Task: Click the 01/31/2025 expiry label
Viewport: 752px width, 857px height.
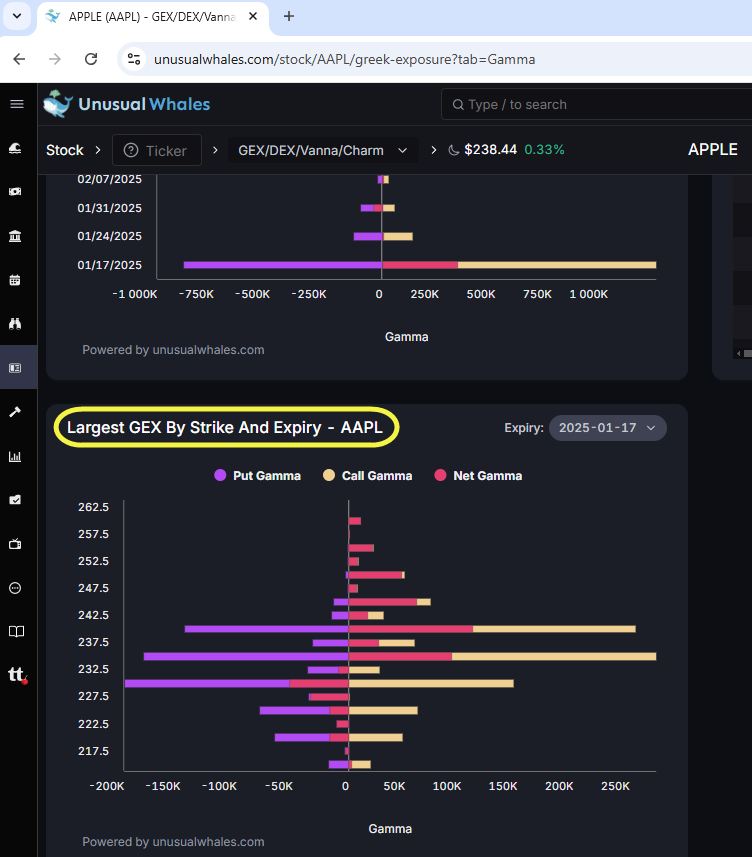Action: point(109,208)
